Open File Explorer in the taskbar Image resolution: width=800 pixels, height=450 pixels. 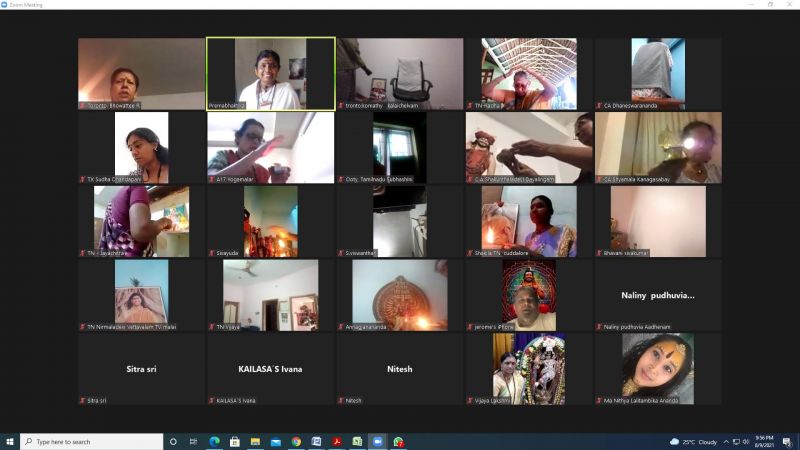click(255, 441)
